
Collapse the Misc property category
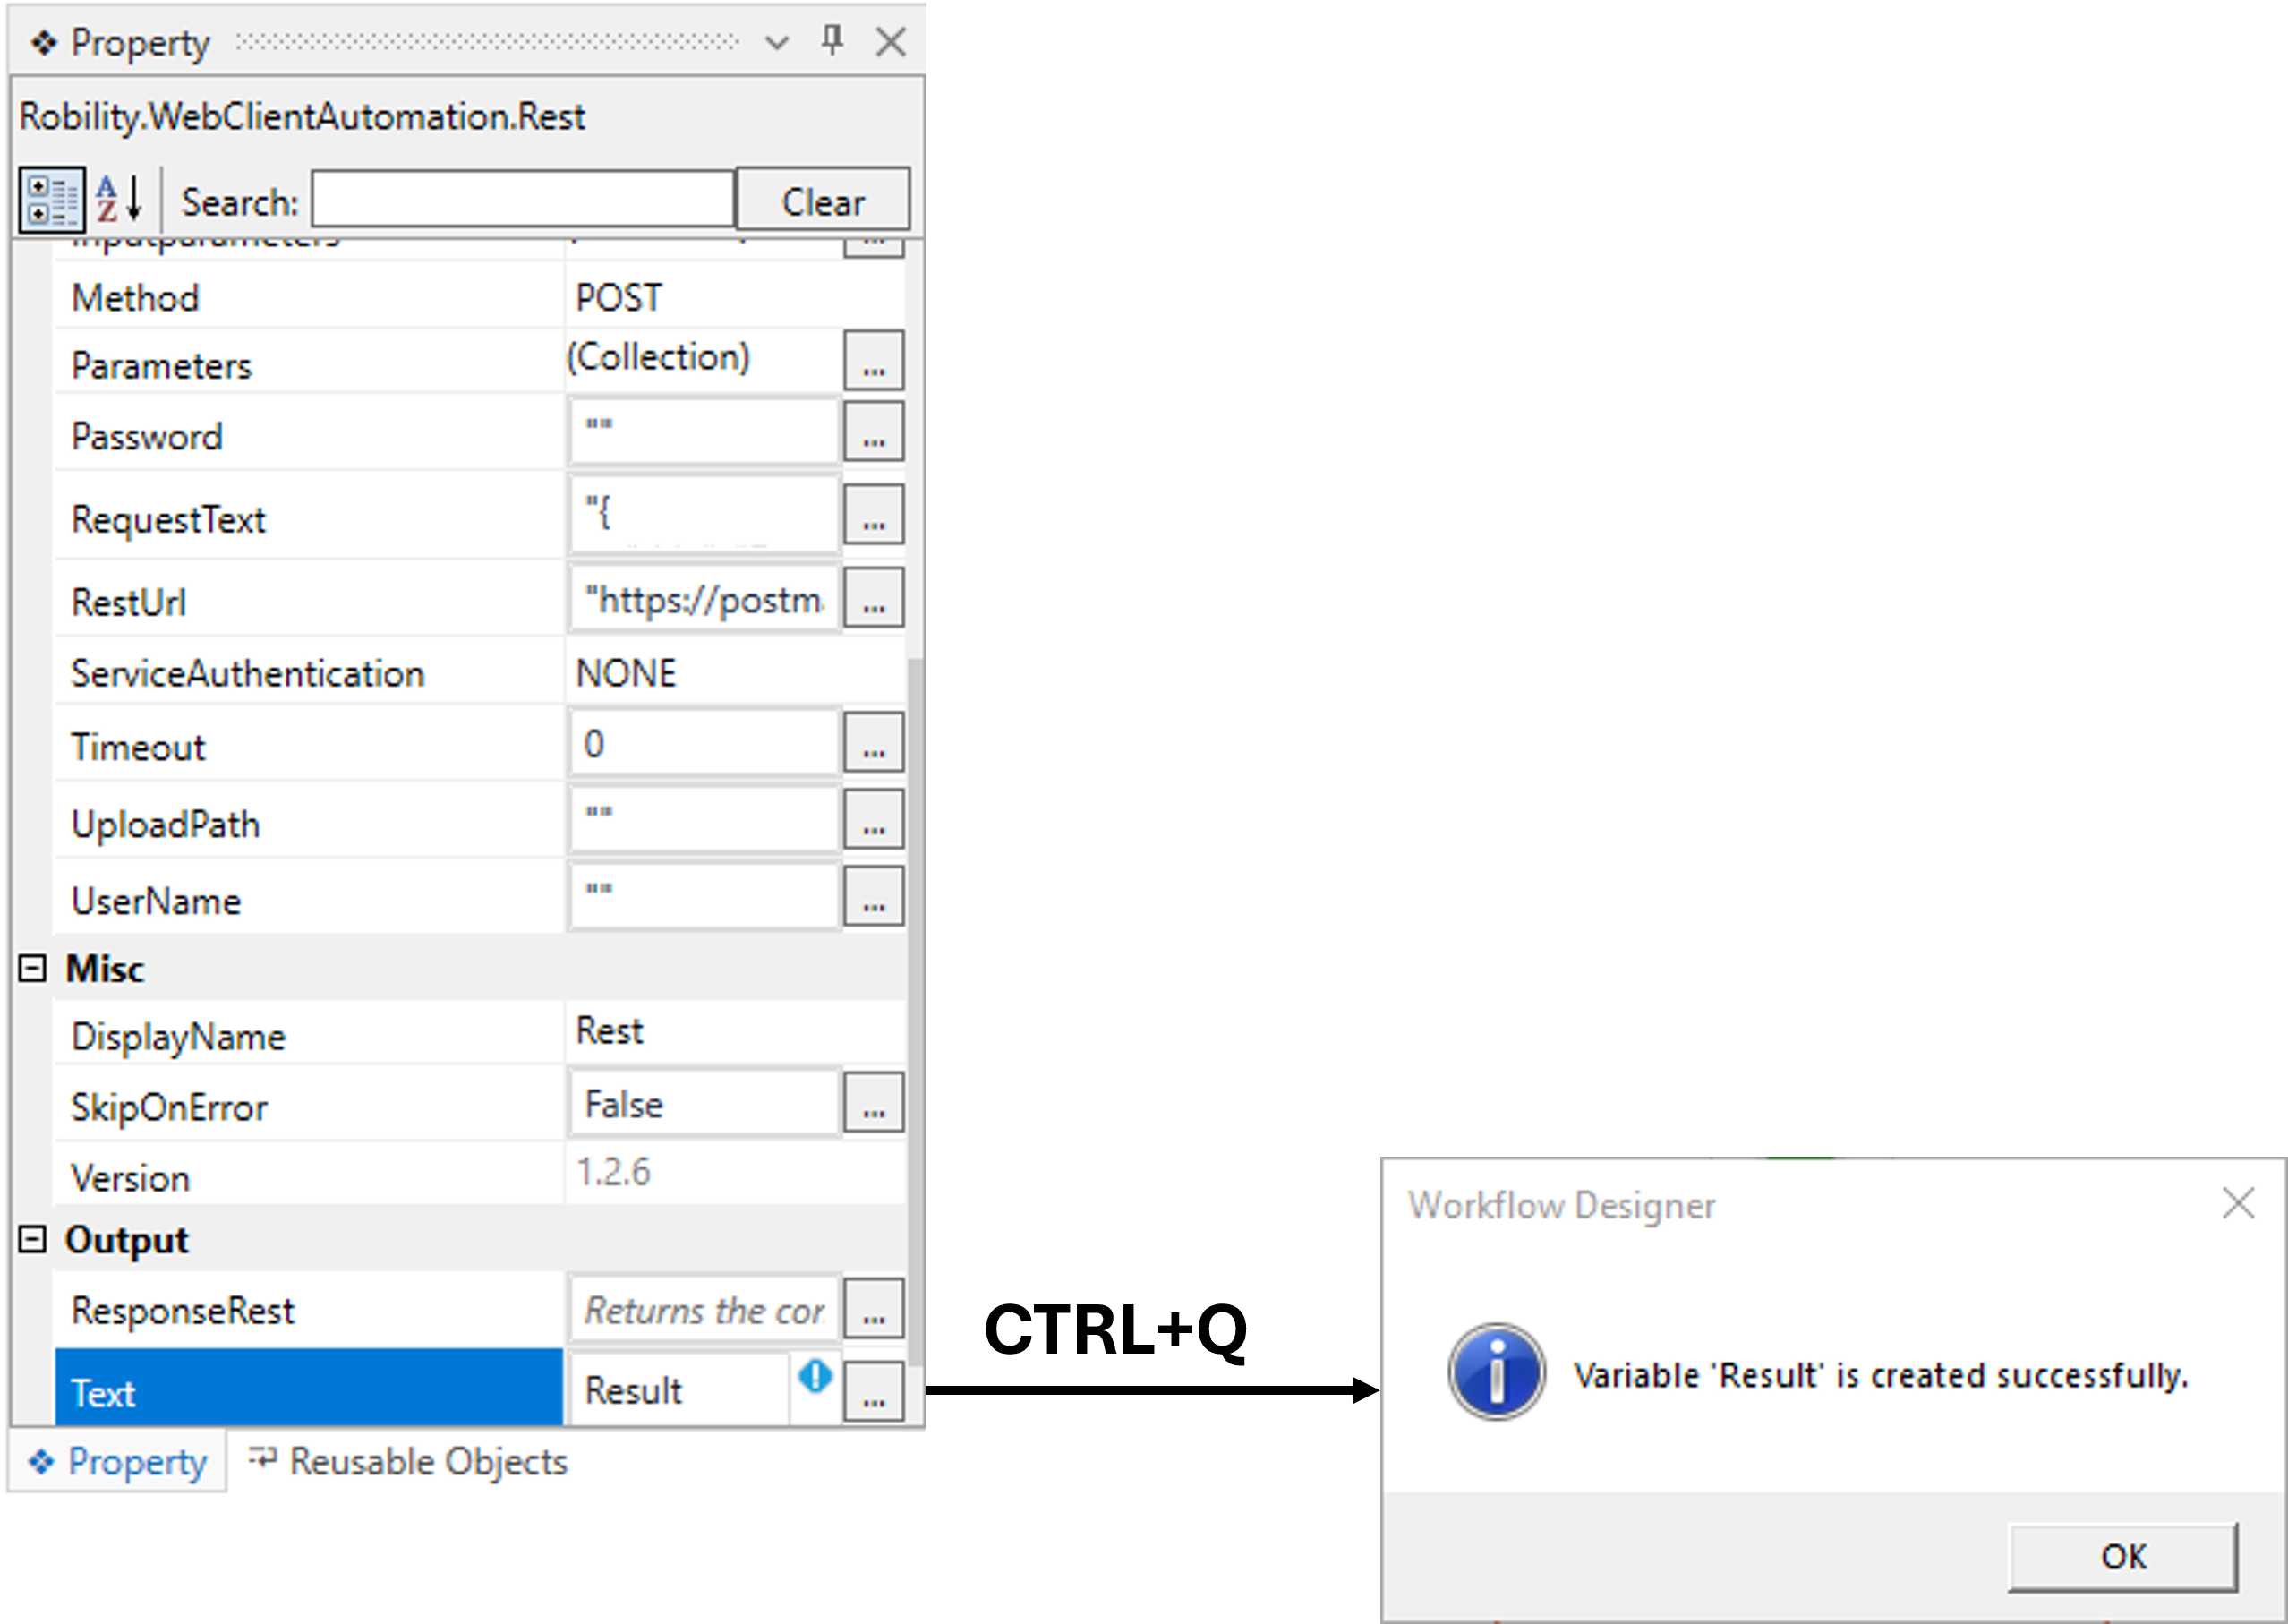[33, 968]
